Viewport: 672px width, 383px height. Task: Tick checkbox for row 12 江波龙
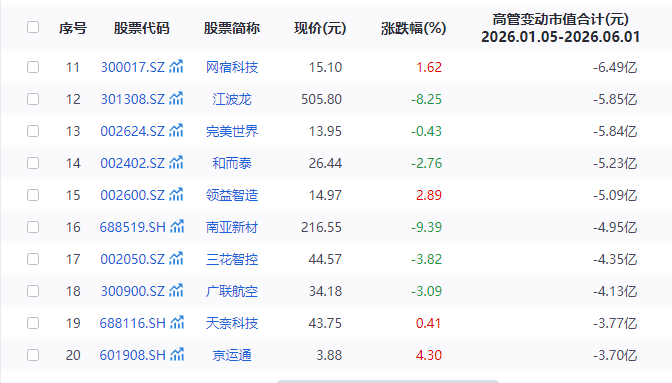33,99
